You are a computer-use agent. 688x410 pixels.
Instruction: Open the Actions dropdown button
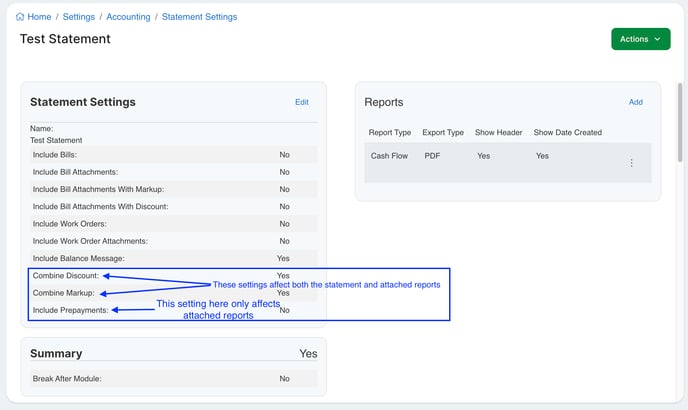click(x=639, y=39)
